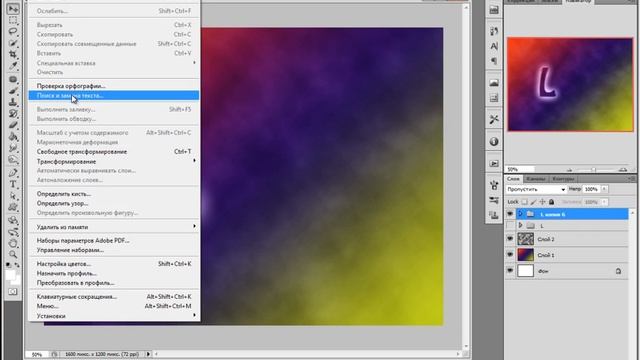Click the Navigator zoom slider
Image resolution: width=640 pixels, height=360 pixels.
pos(594,169)
